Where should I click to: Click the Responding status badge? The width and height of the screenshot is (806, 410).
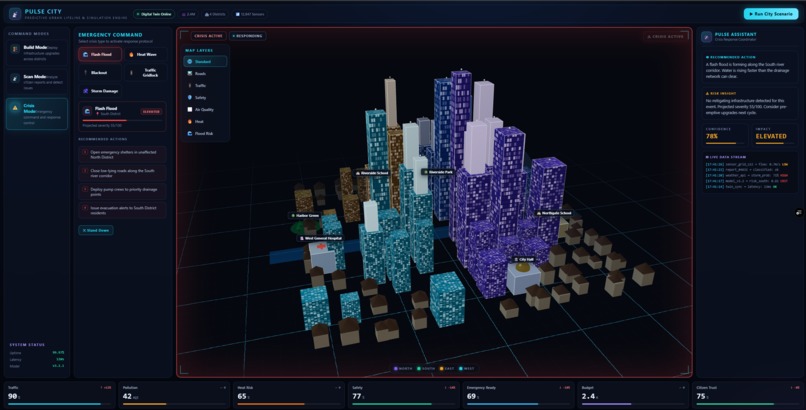247,36
